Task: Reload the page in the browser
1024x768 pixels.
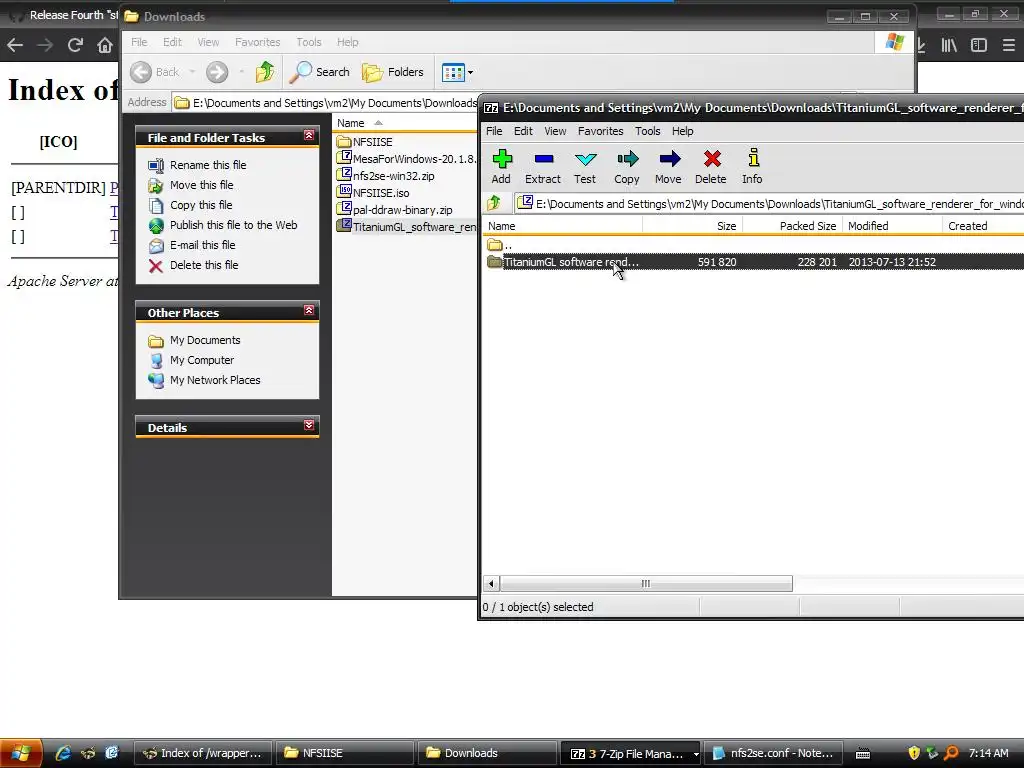Action: pos(75,45)
